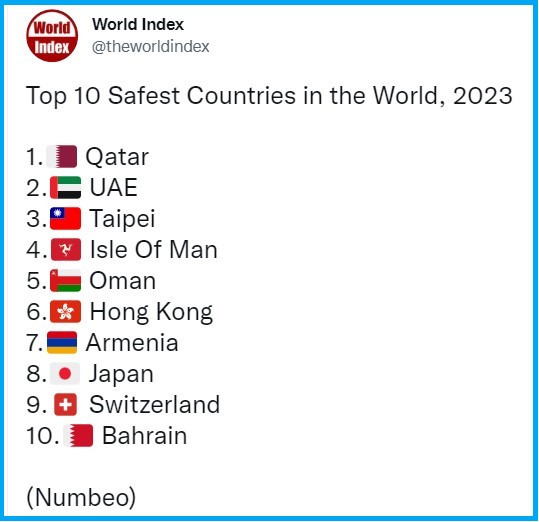Viewport: 539px width, 522px height.
Task: Open the @theworldindex handle link
Action: [x=151, y=46]
